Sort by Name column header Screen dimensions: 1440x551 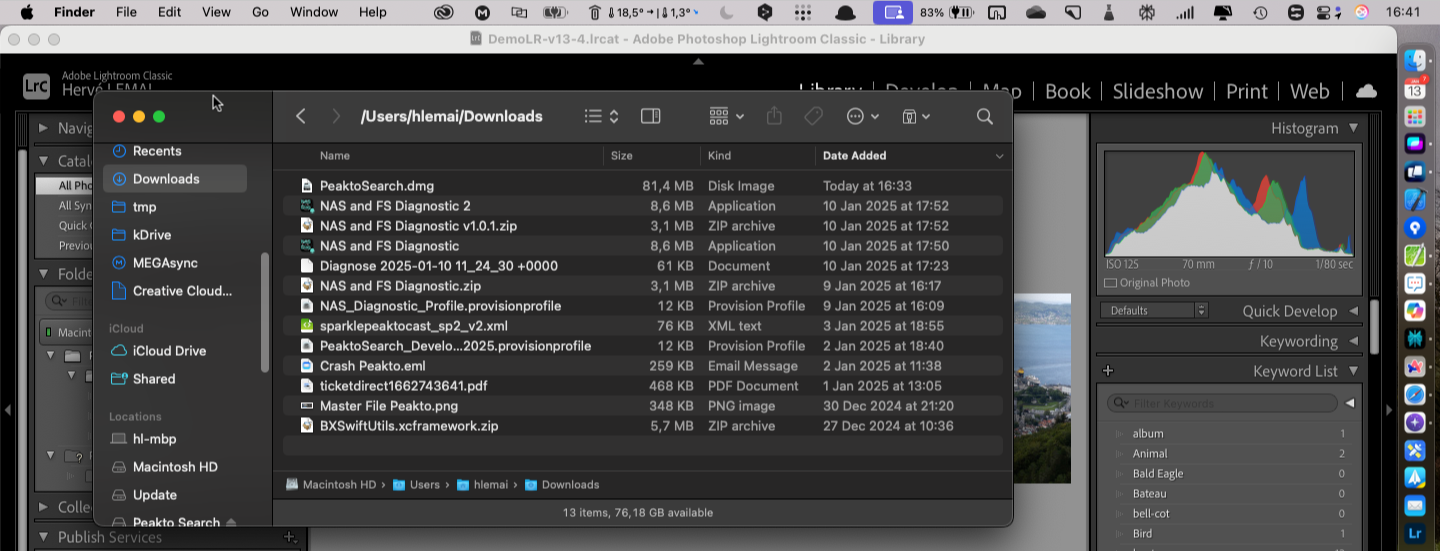(335, 156)
